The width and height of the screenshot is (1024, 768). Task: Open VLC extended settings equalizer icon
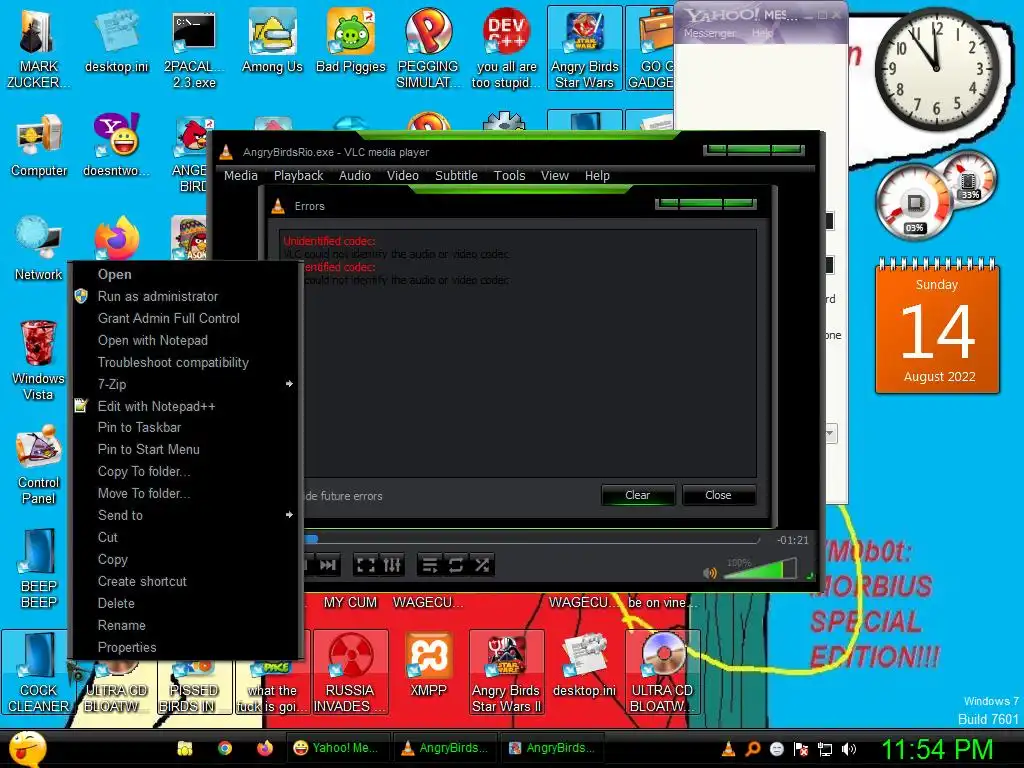tap(392, 565)
